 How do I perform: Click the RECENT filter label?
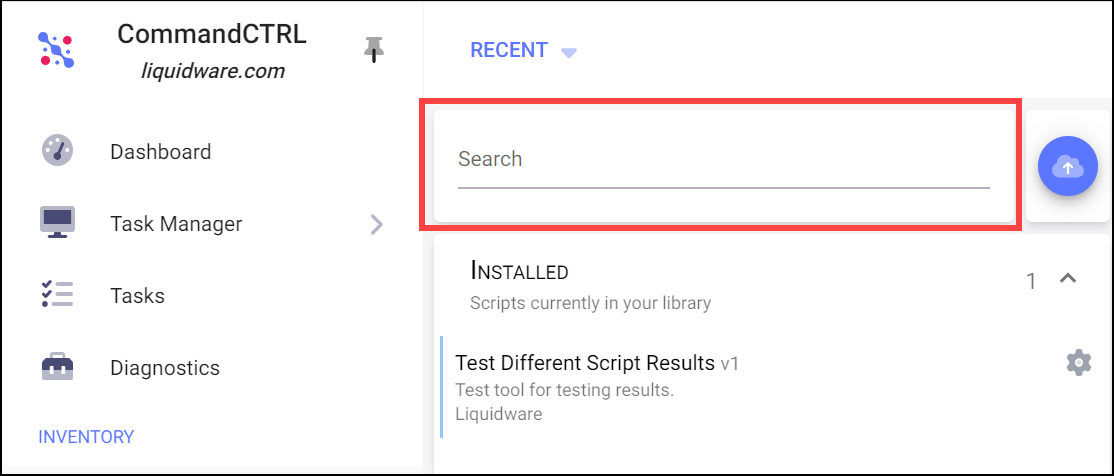click(509, 50)
